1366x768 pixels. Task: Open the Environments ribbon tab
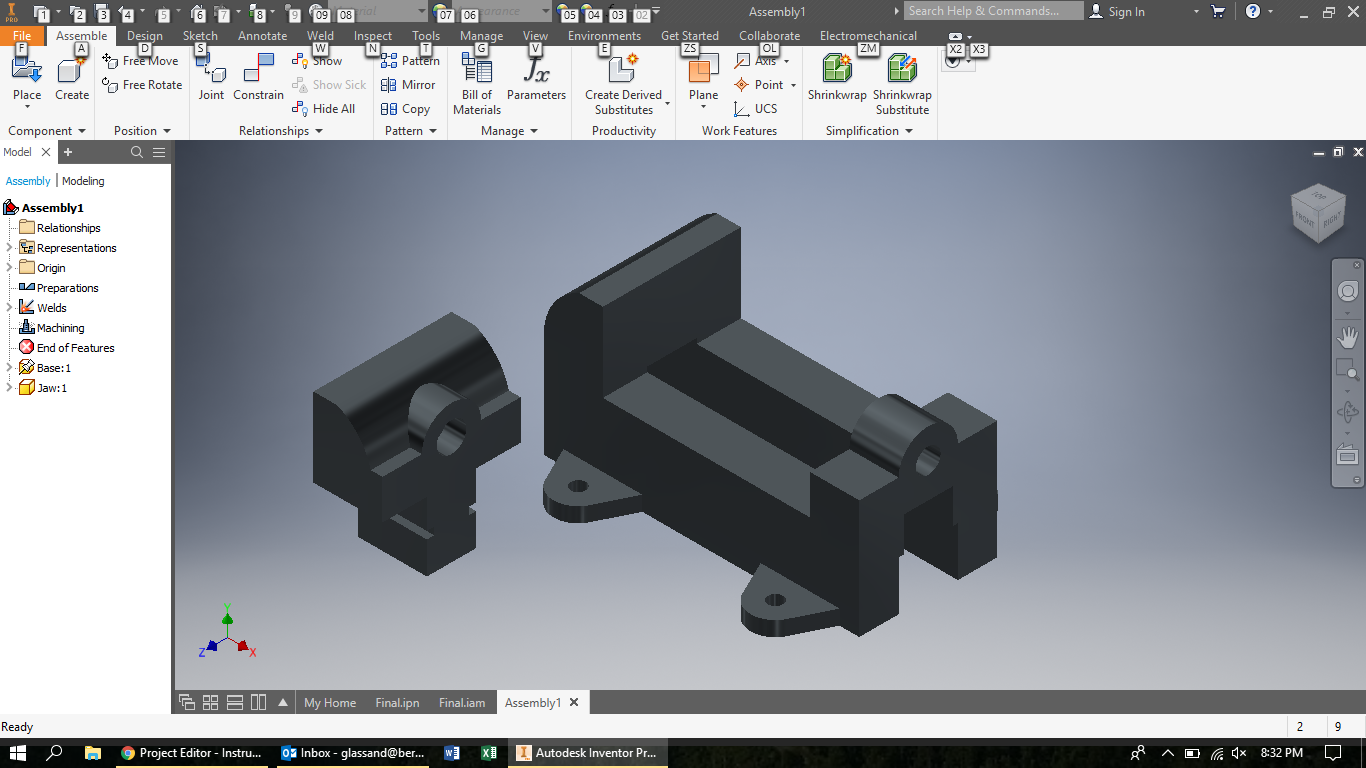click(604, 36)
